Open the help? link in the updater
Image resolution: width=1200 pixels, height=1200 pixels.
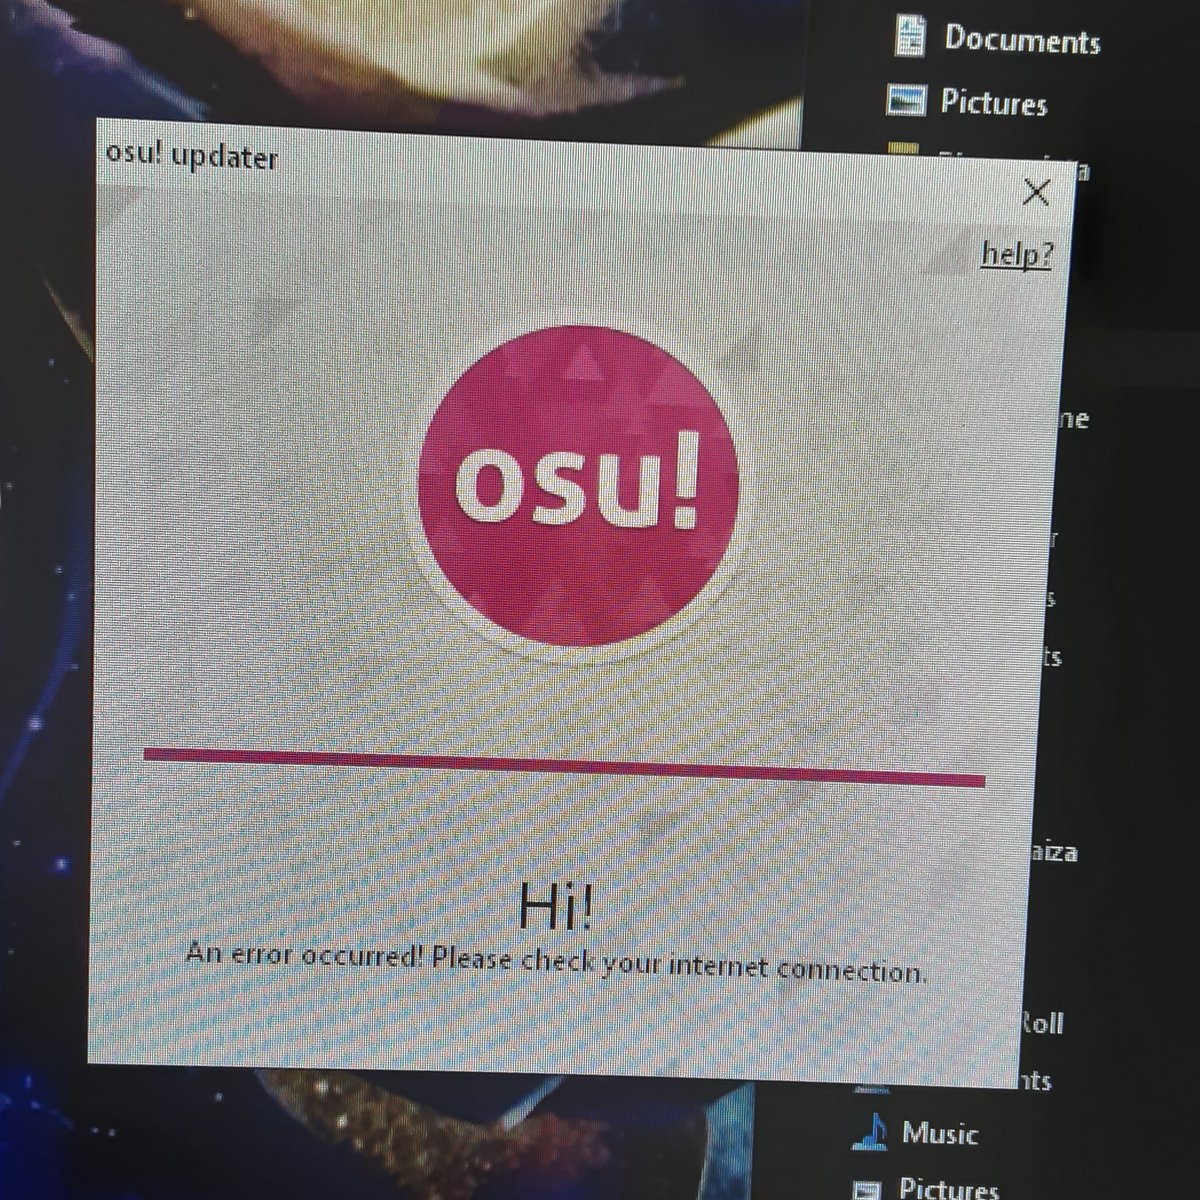(x=1016, y=254)
